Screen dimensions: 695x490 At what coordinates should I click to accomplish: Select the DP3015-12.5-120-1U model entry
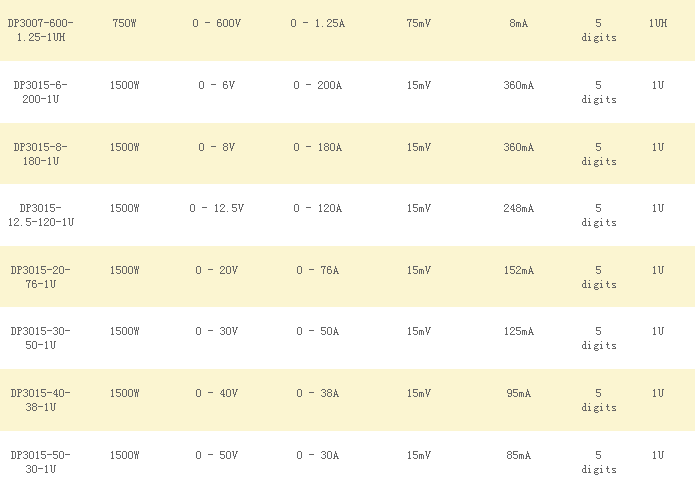click(x=41, y=215)
